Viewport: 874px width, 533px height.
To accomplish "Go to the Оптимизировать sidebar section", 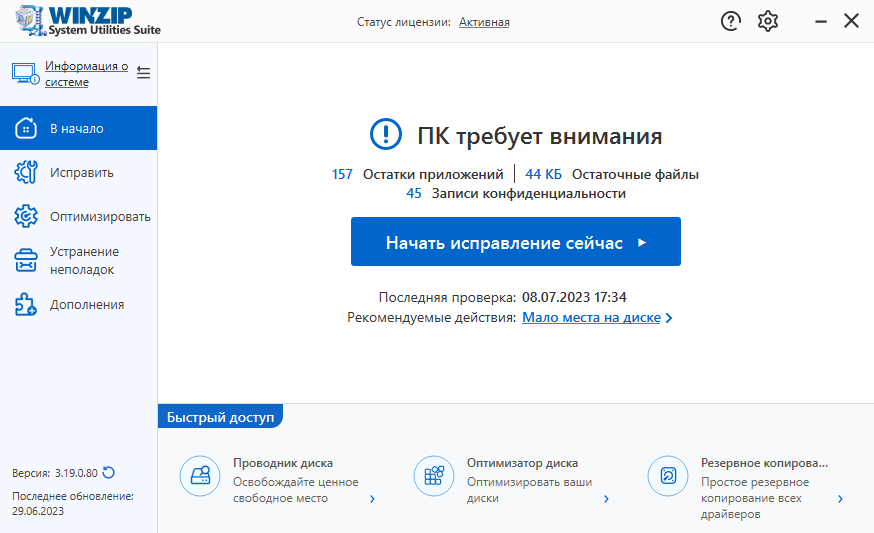I will (78, 216).
